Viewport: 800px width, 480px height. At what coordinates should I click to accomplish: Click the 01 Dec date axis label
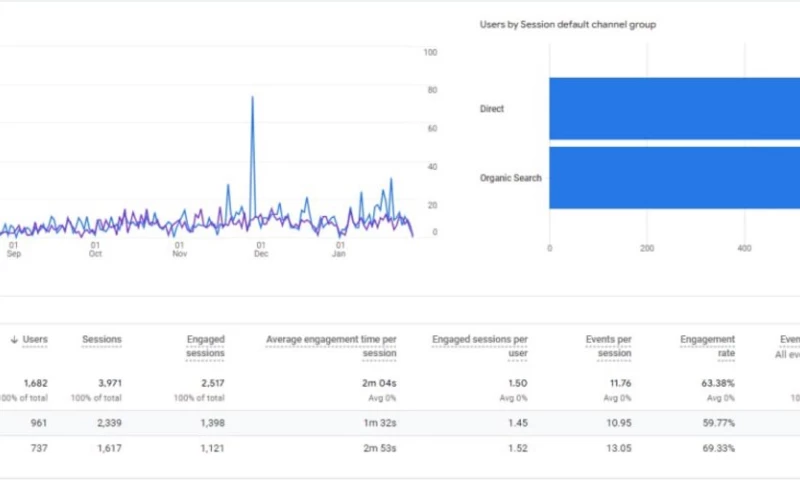[260, 249]
